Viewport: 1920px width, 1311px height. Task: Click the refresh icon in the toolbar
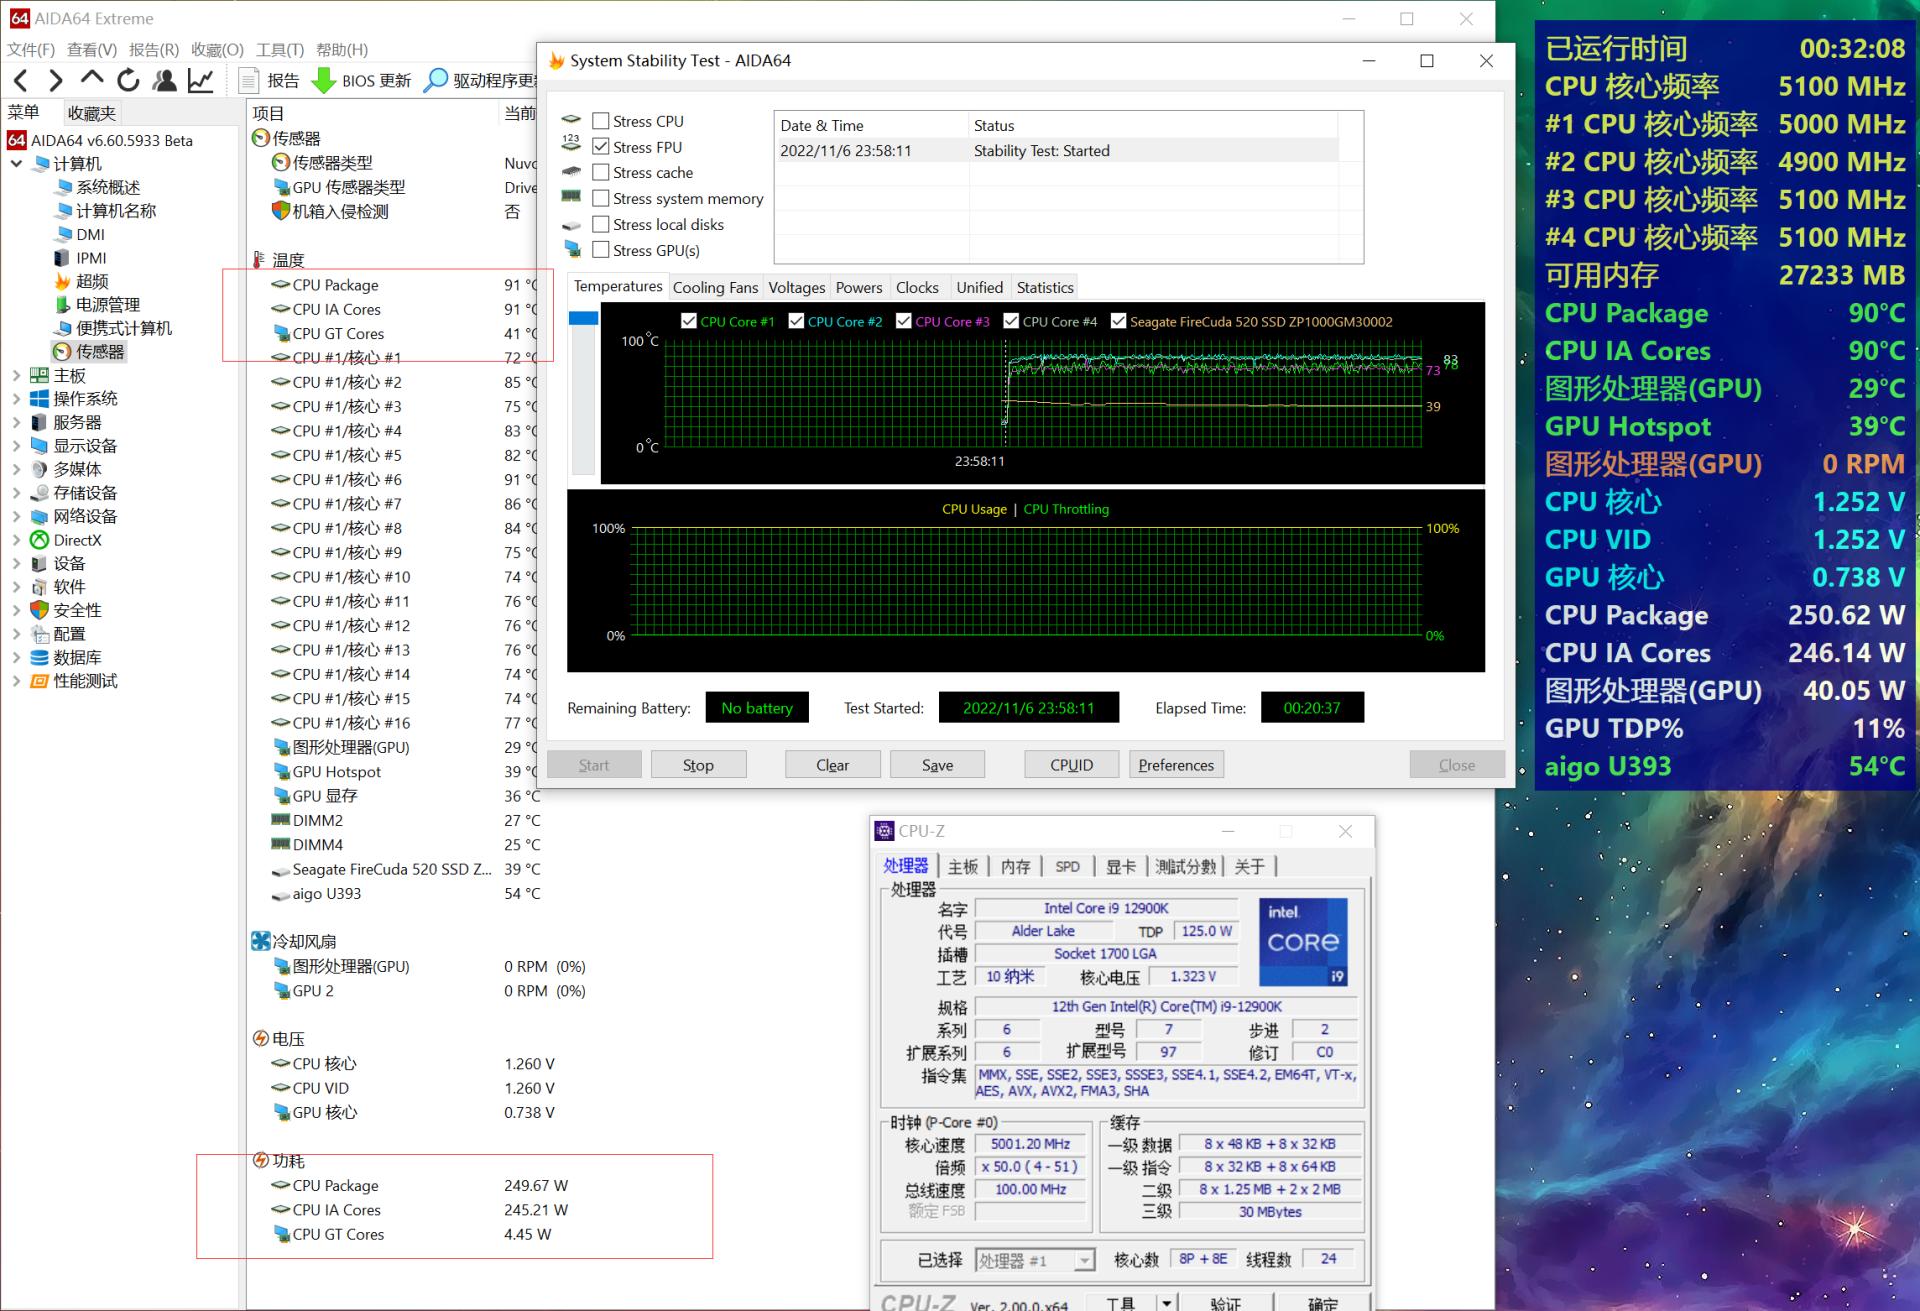coord(129,80)
